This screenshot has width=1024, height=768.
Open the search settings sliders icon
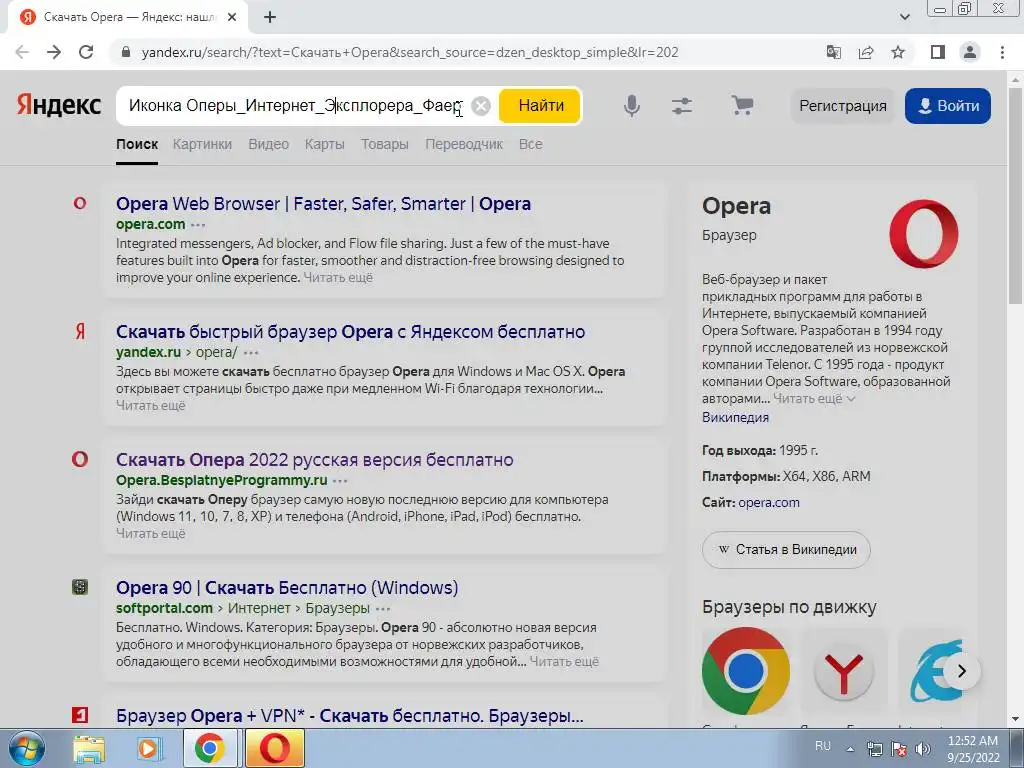[x=682, y=106]
